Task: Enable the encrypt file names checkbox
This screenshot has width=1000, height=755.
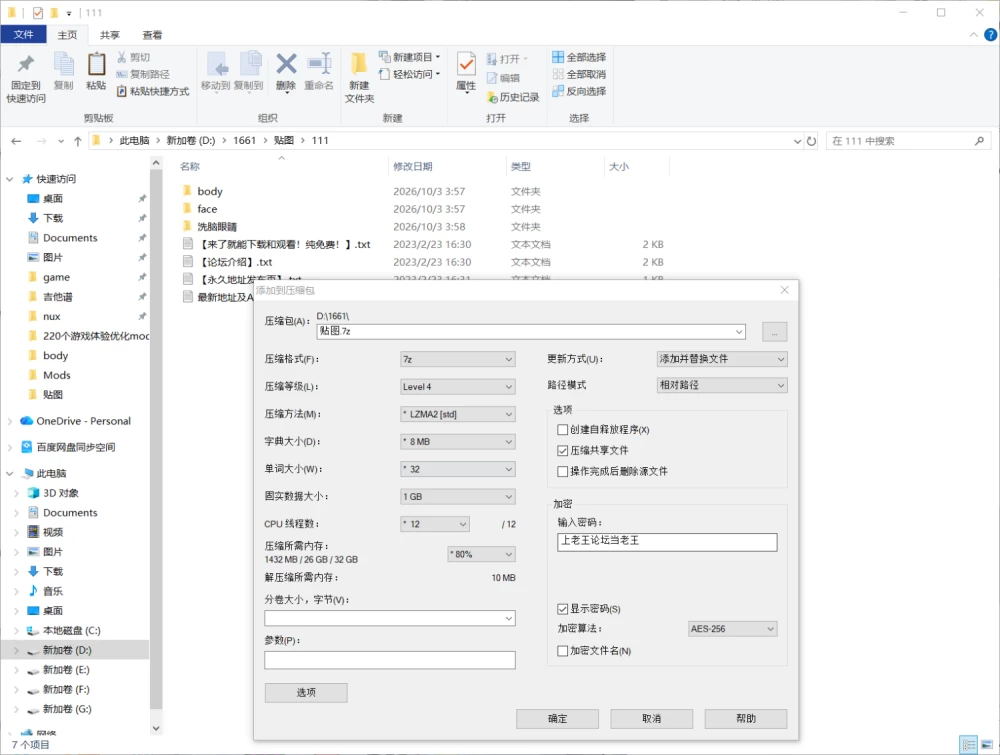Action: coord(562,651)
